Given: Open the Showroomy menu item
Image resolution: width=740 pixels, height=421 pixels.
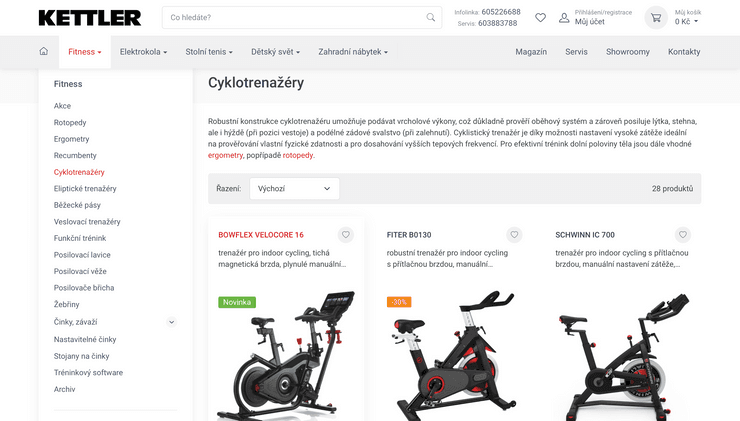Looking at the screenshot, I should click(627, 52).
